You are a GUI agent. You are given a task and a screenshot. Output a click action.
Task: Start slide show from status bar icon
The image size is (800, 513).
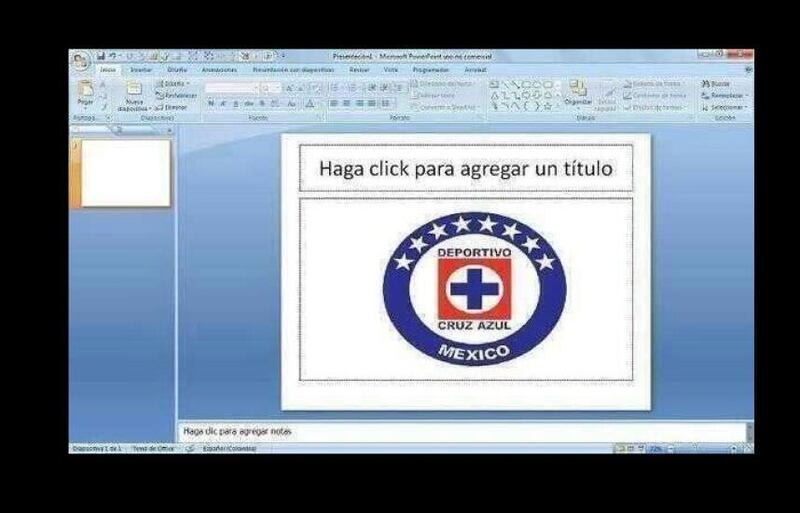click(x=641, y=449)
